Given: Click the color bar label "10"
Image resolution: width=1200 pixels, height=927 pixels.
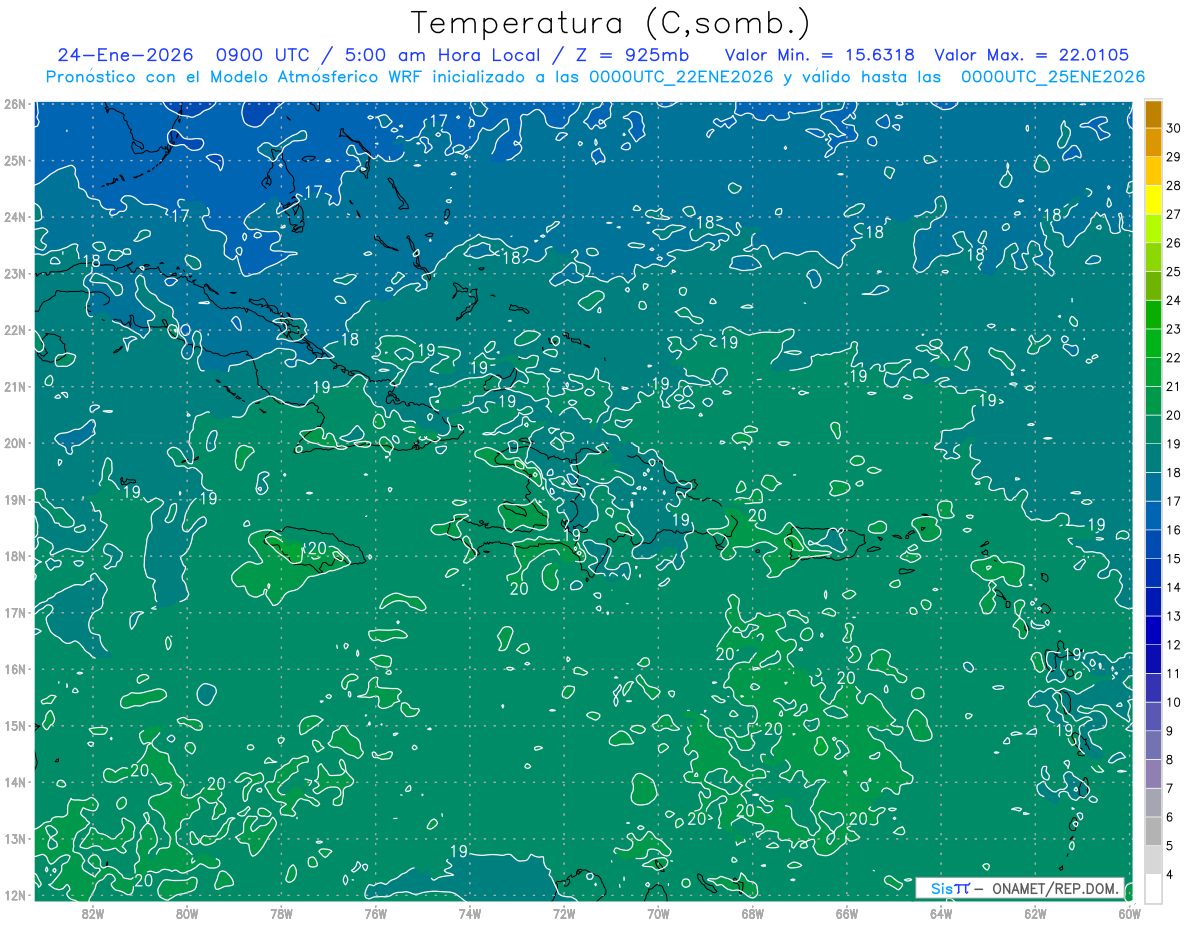Looking at the screenshot, I should (x=1174, y=702).
